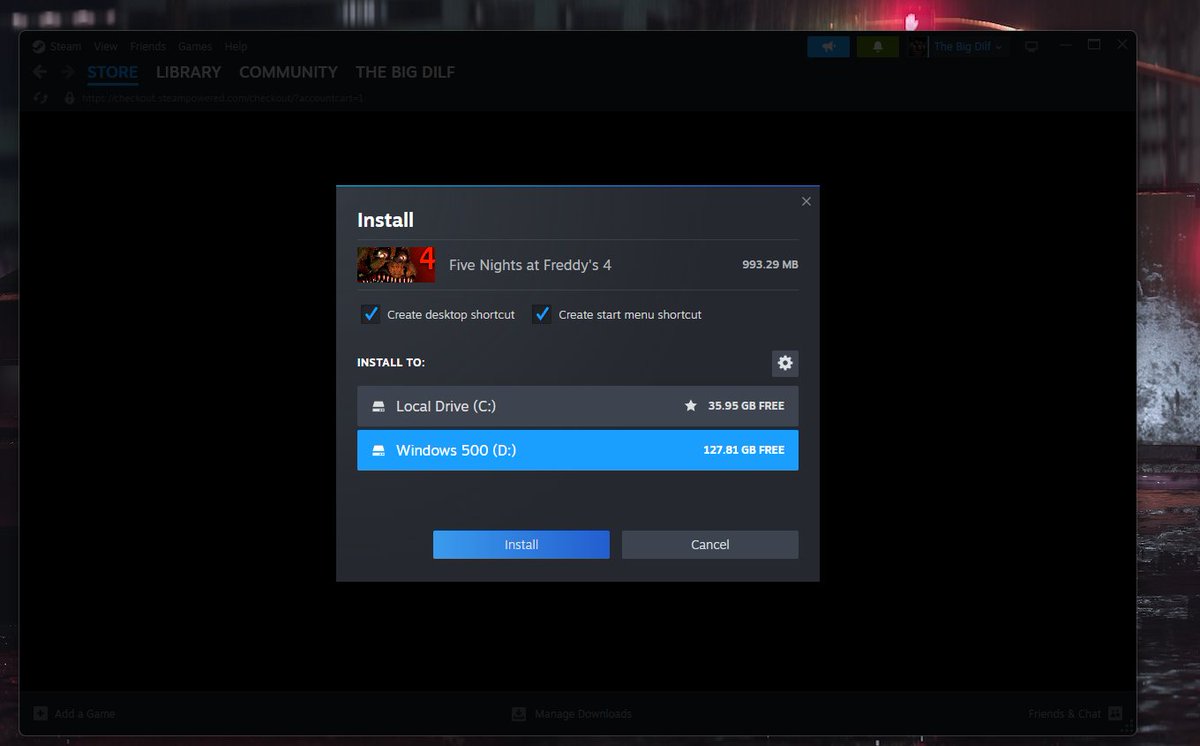Click the plus icon beside Add a Game
Screen dimensions: 1200x746
click(40, 714)
